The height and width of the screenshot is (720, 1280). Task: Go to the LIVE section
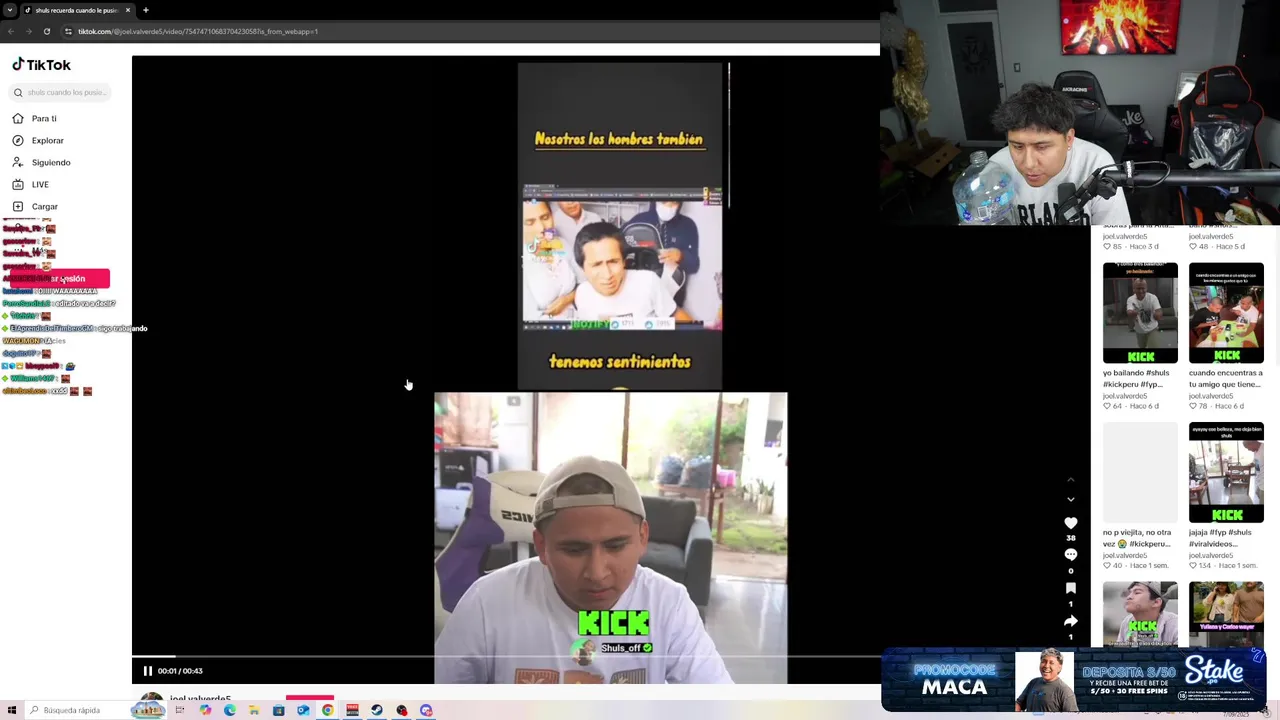pos(40,184)
